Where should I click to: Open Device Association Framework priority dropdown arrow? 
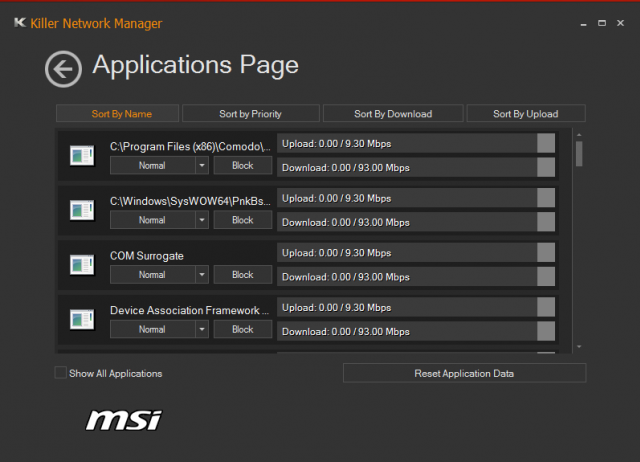pyautogui.click(x=202, y=329)
